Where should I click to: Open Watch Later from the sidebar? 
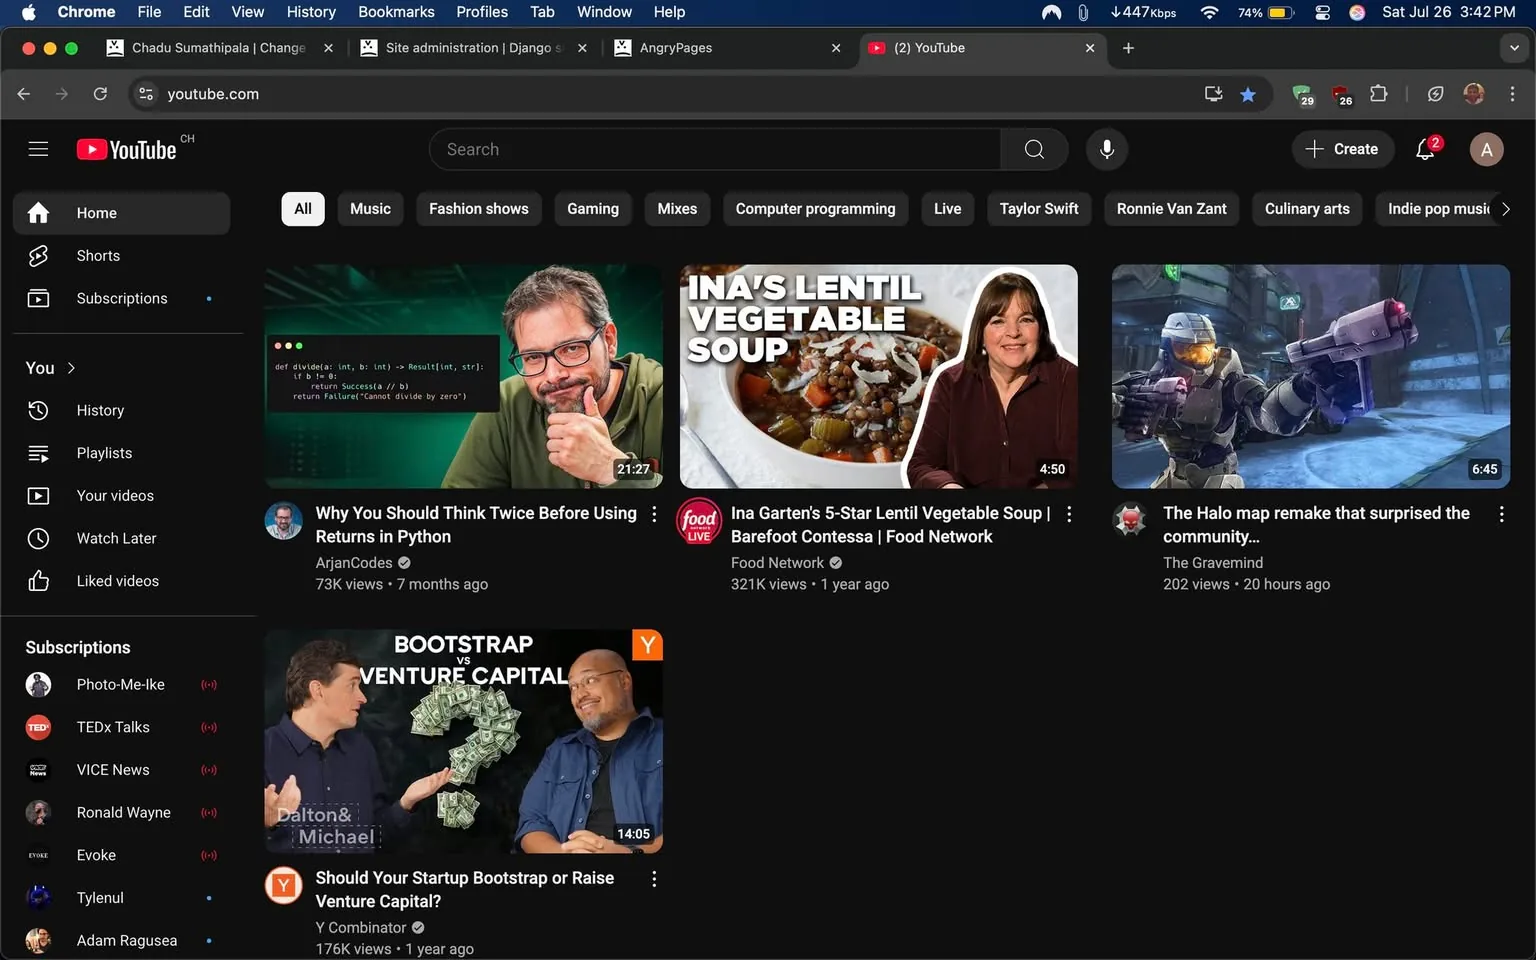pos(116,538)
